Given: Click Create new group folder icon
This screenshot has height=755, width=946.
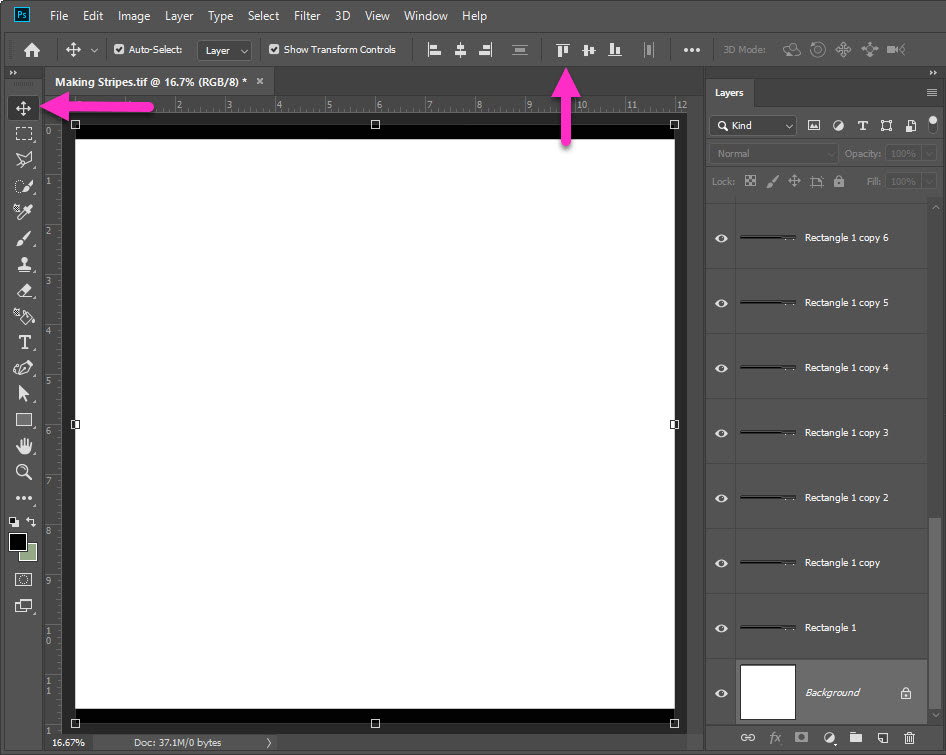Looking at the screenshot, I should (856, 737).
